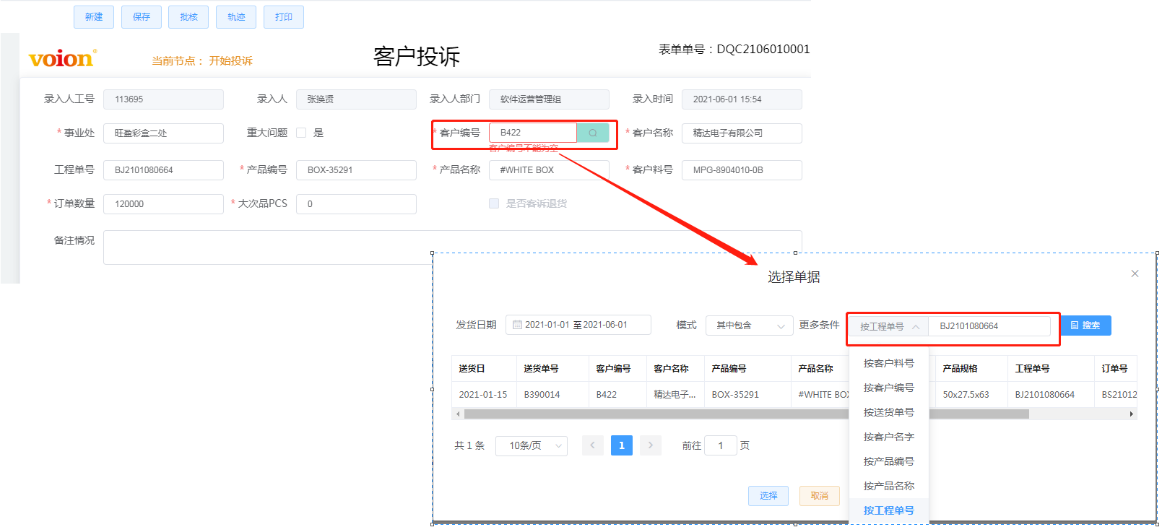Click the 批核 toolbar button
Image resolution: width=1163 pixels, height=529 pixels.
coord(189,17)
